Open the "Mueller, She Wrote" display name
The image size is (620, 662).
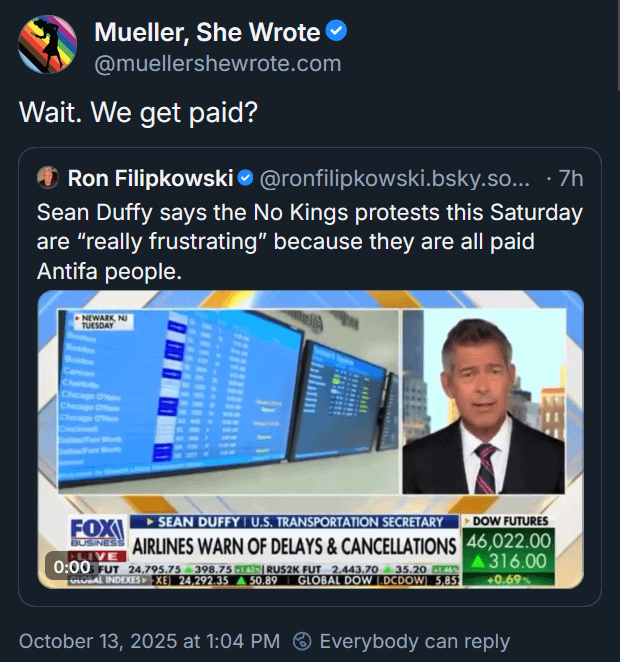(207, 32)
